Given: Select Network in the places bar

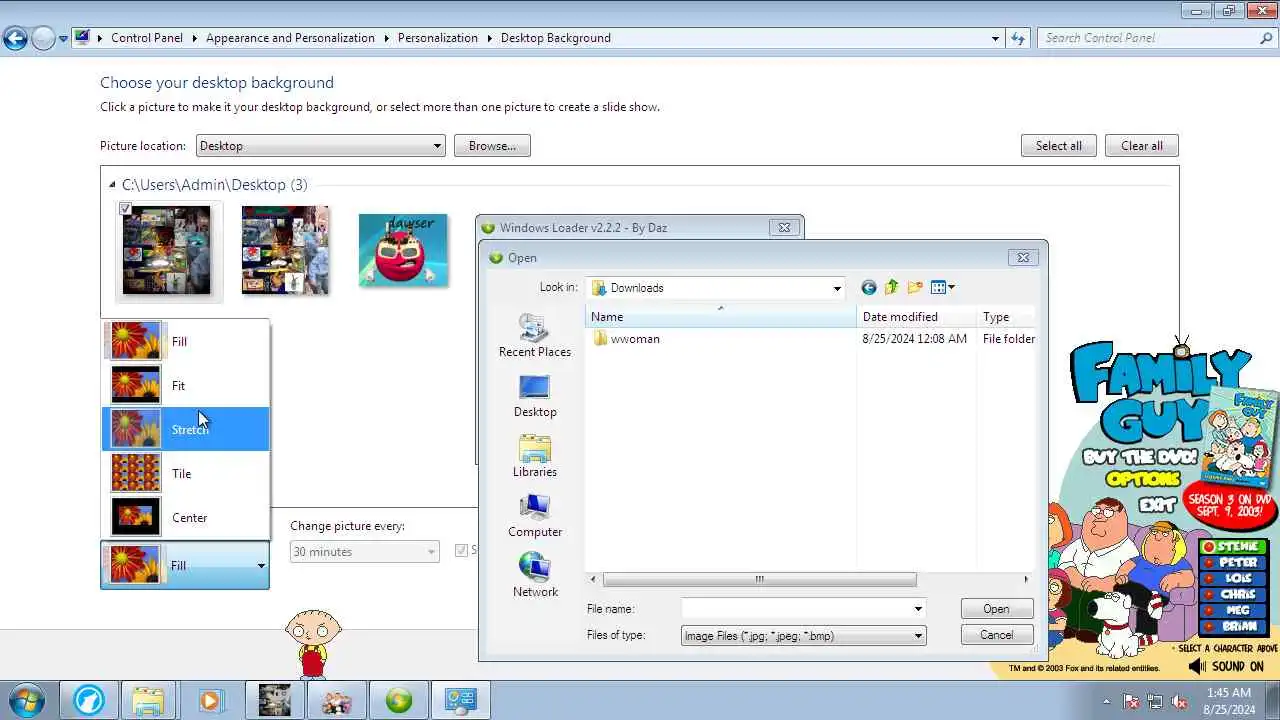Looking at the screenshot, I should [x=535, y=576].
